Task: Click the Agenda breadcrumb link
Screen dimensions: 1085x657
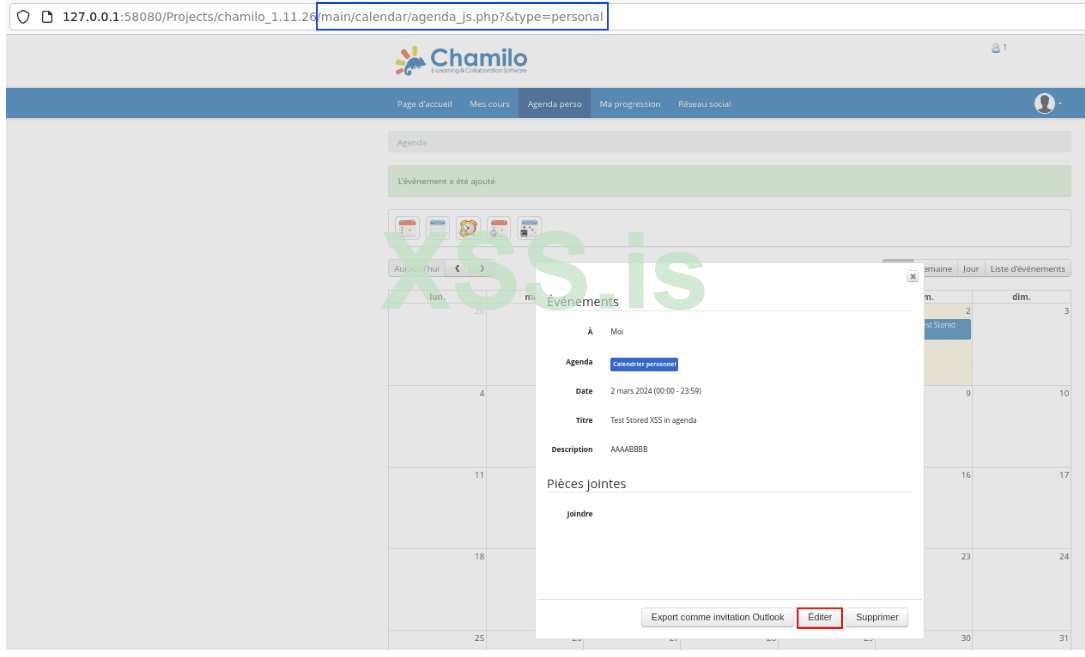Action: tap(412, 143)
